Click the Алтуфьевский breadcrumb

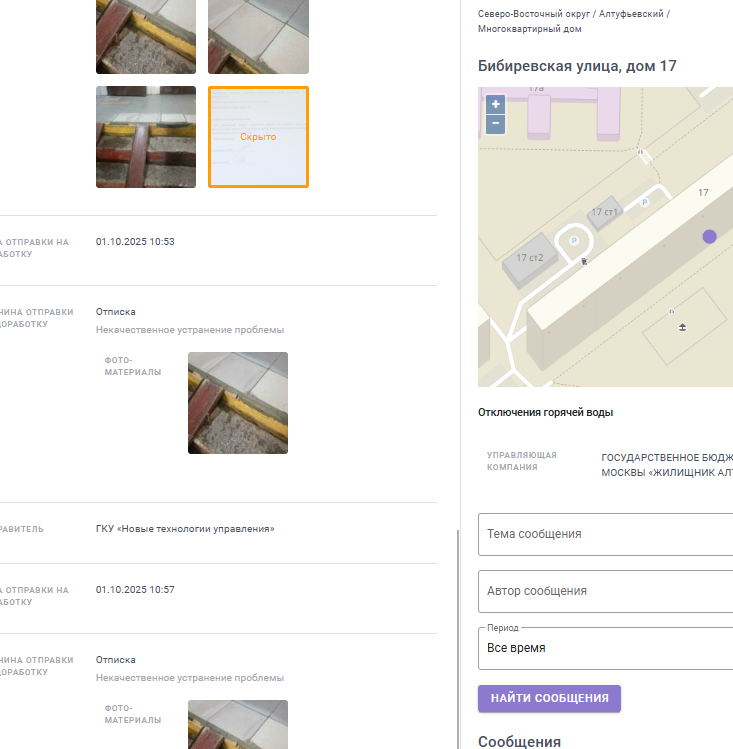631,14
